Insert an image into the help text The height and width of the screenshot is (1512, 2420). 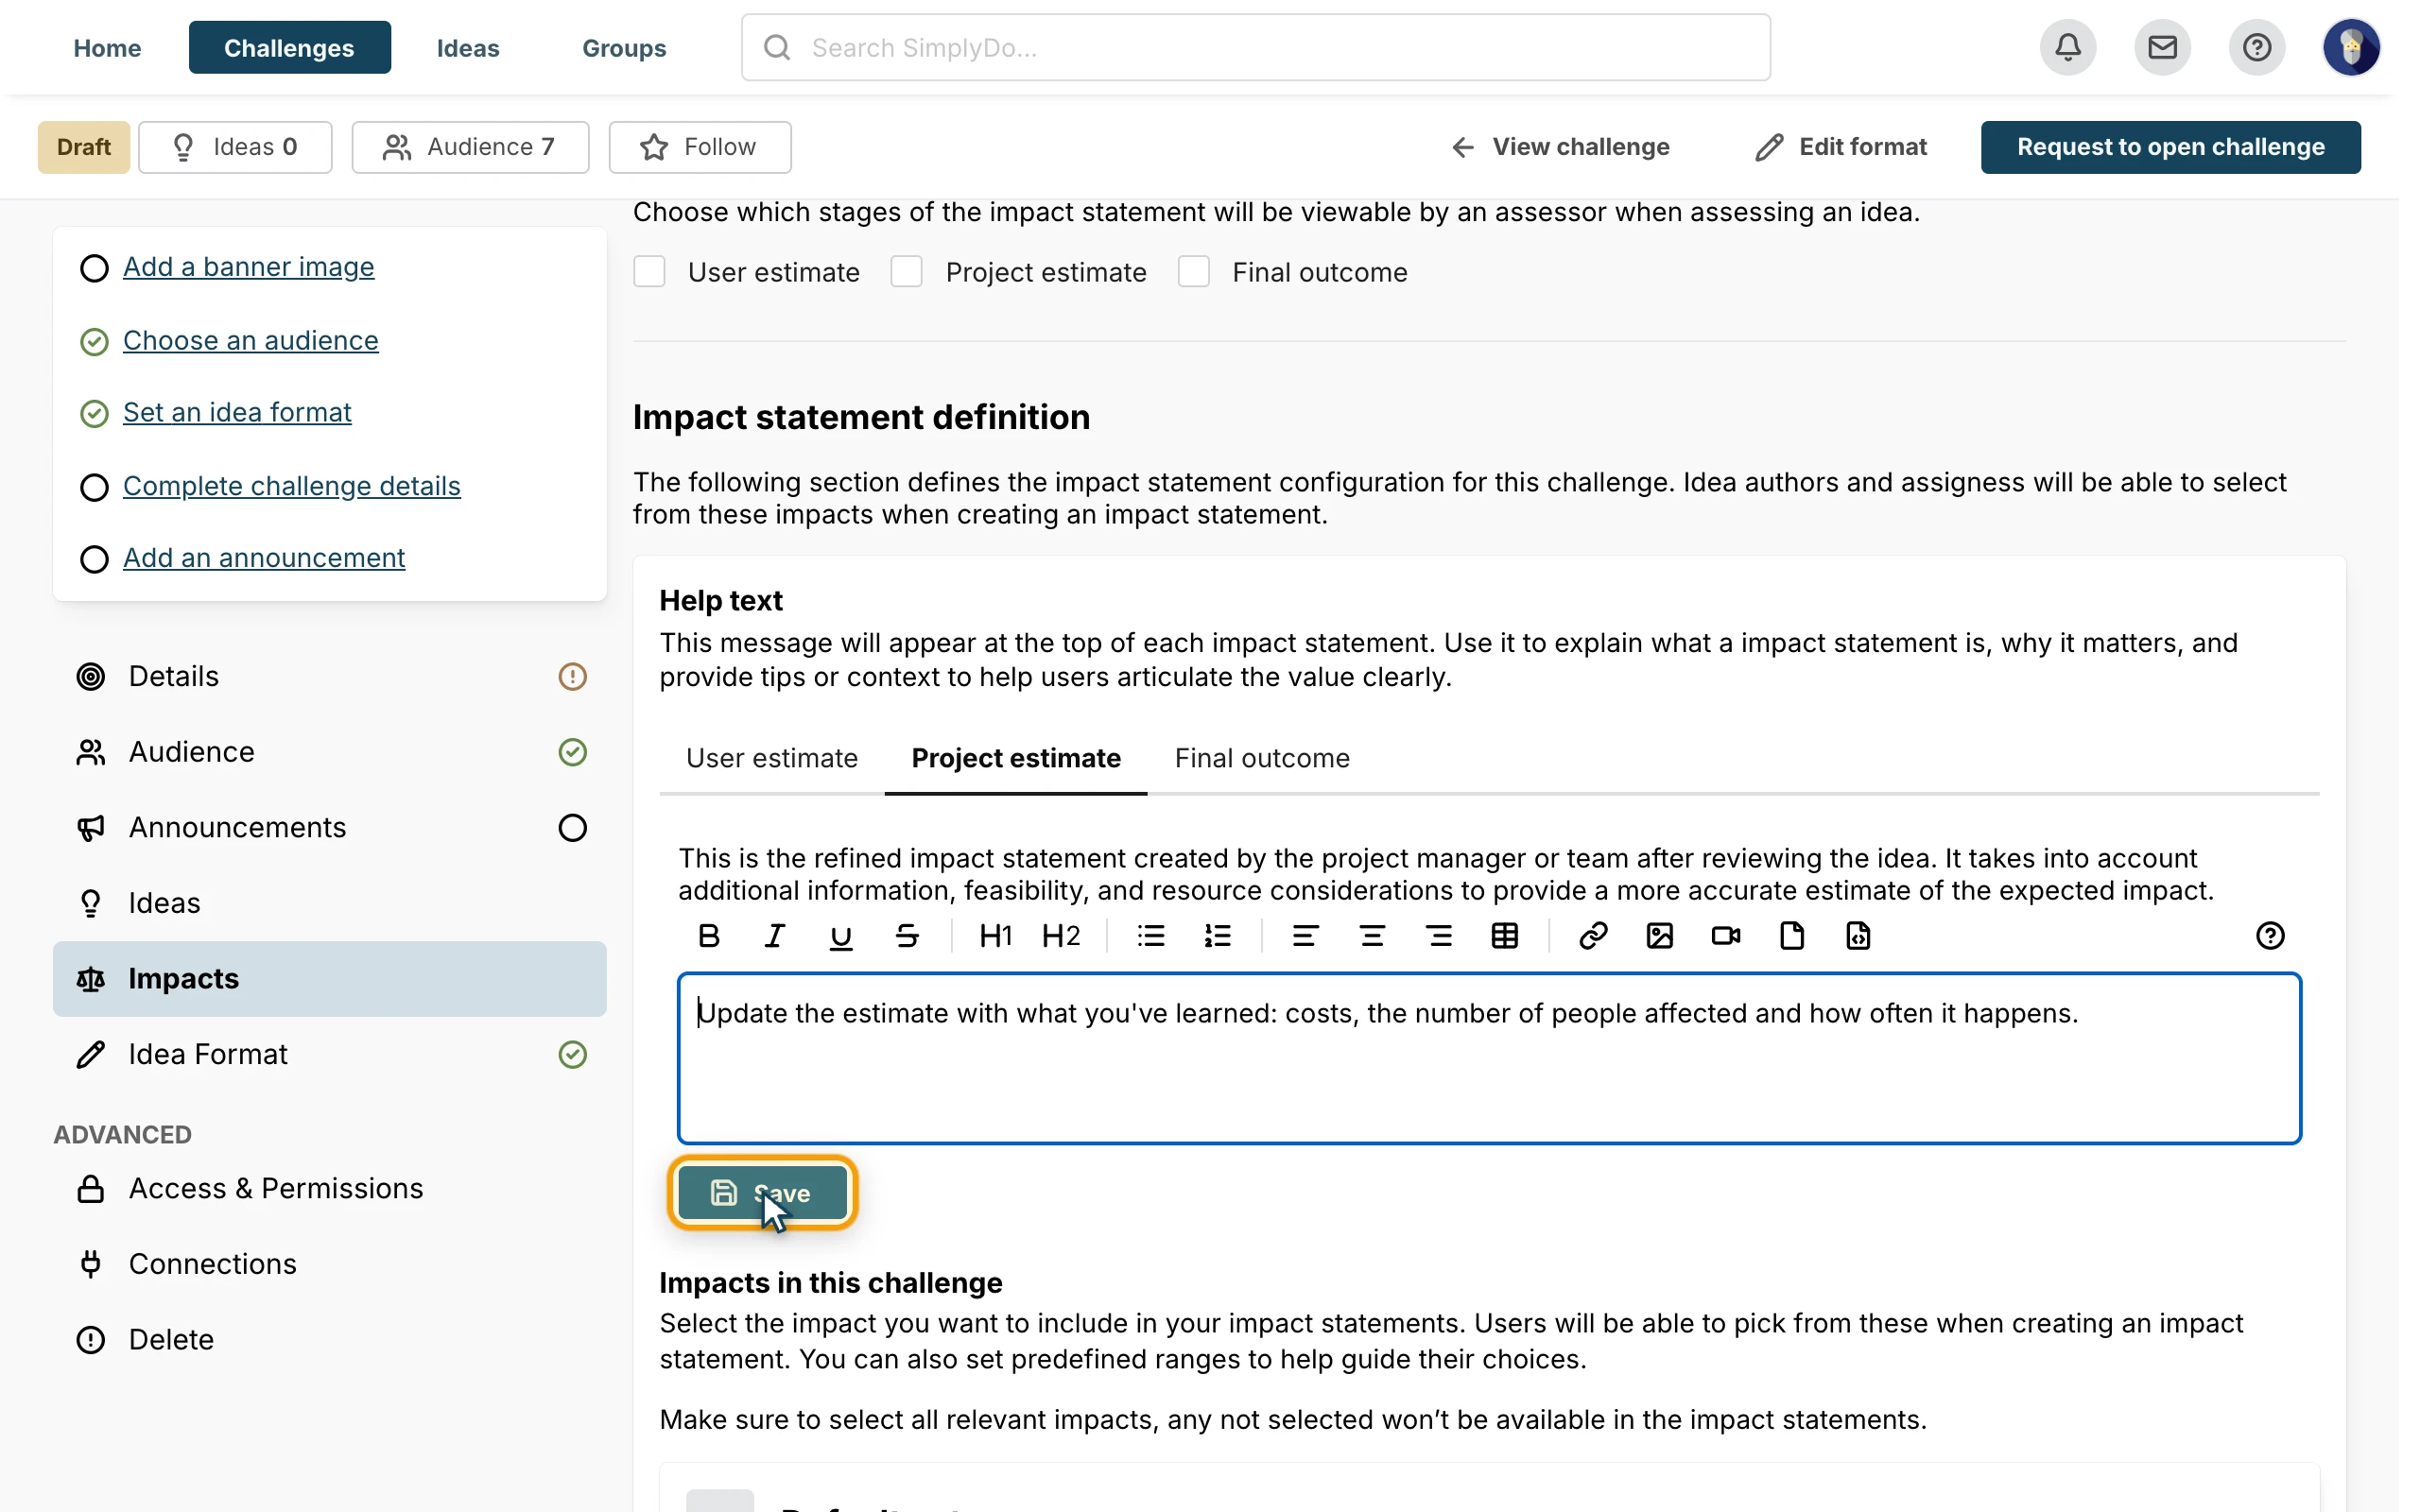1660,936
